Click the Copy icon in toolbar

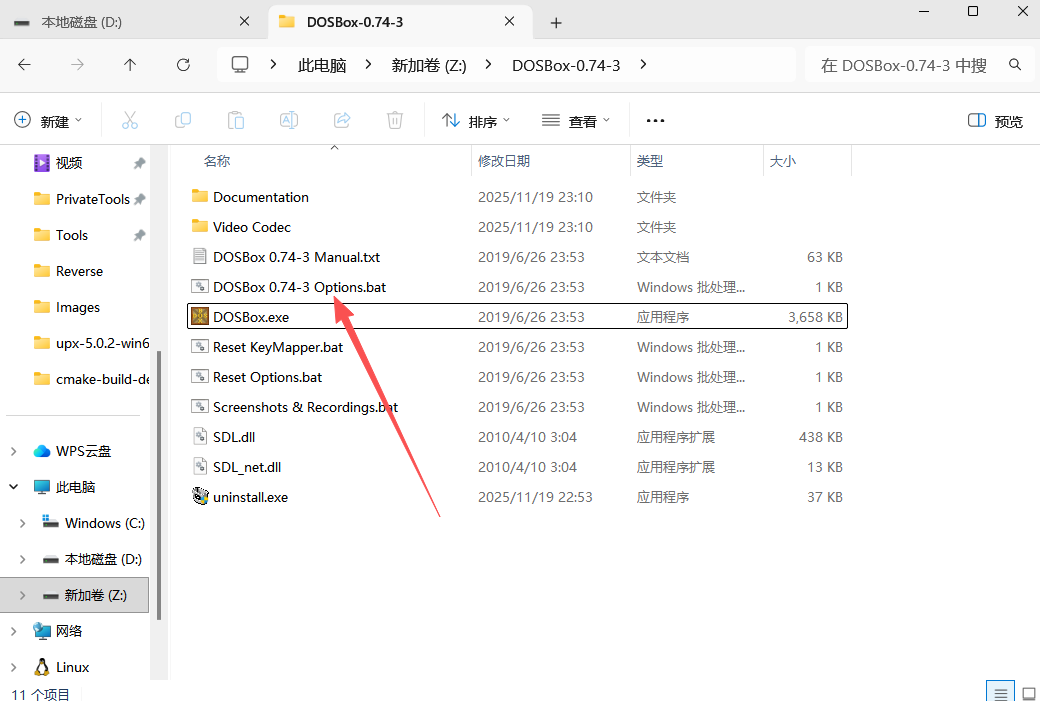[183, 120]
